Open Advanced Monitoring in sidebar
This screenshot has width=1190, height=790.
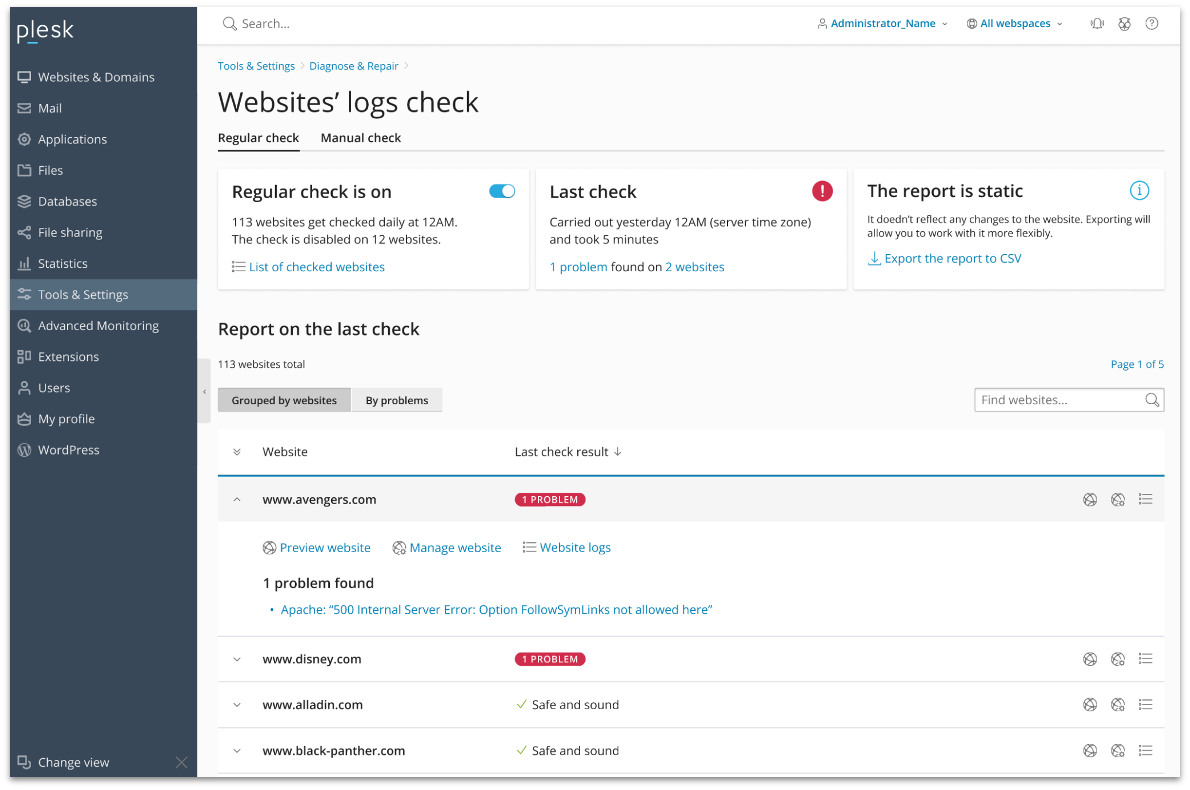pos(98,326)
